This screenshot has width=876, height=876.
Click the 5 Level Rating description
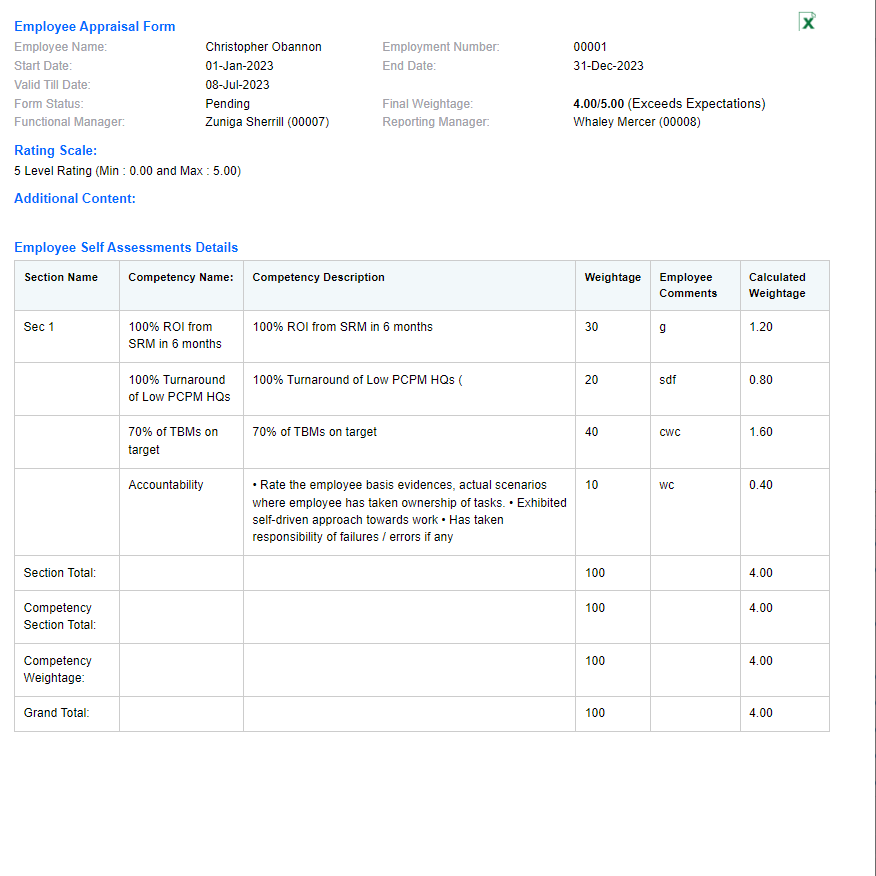[127, 171]
